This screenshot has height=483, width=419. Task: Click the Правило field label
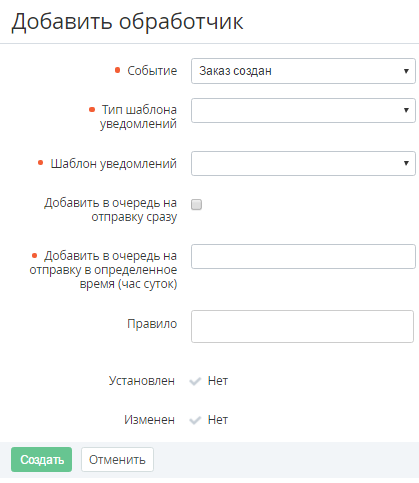tap(152, 324)
